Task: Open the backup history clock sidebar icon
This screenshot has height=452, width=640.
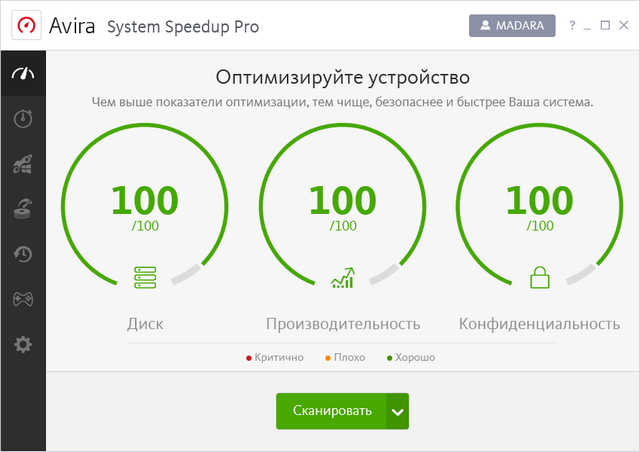Action: click(x=23, y=254)
